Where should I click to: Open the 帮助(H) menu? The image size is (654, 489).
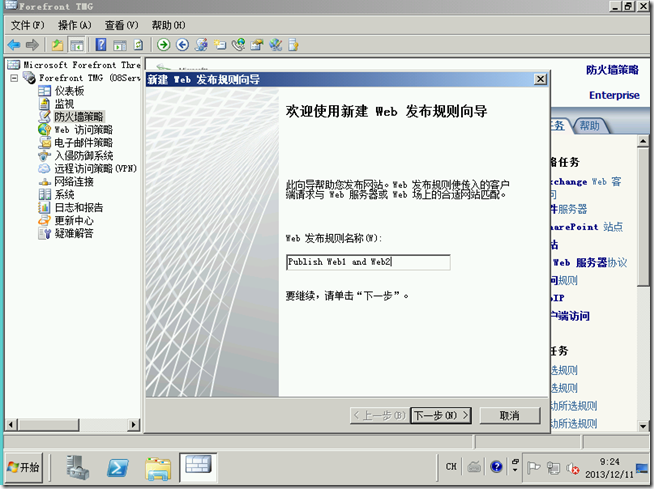tap(168, 25)
